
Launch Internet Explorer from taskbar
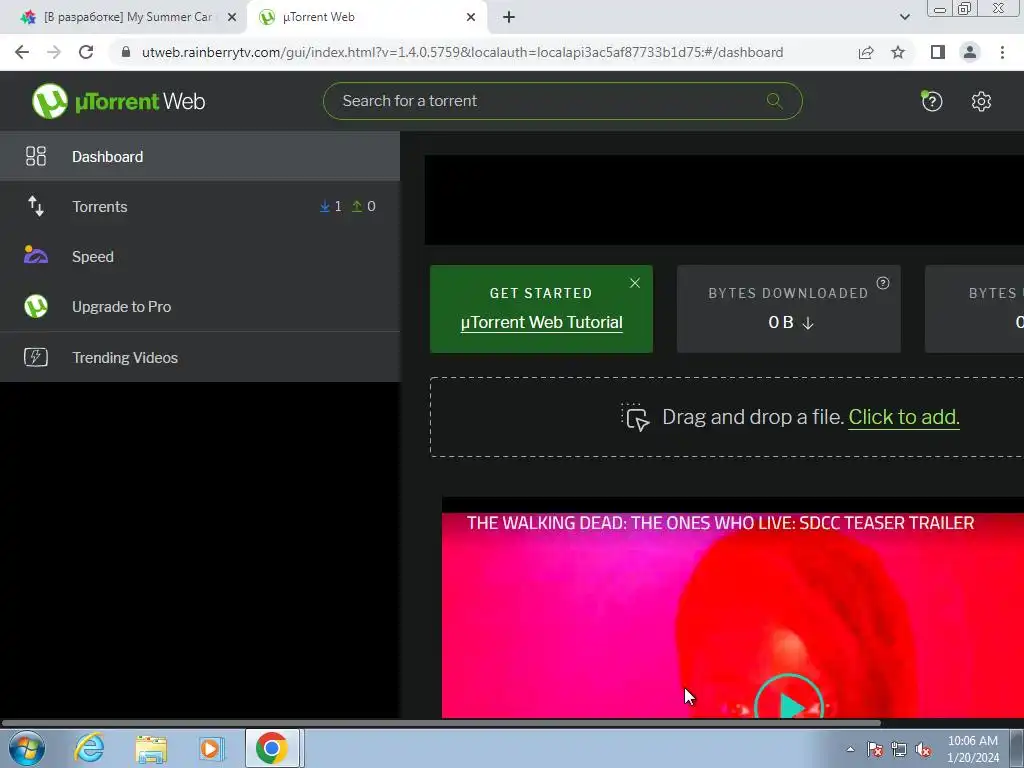point(89,748)
